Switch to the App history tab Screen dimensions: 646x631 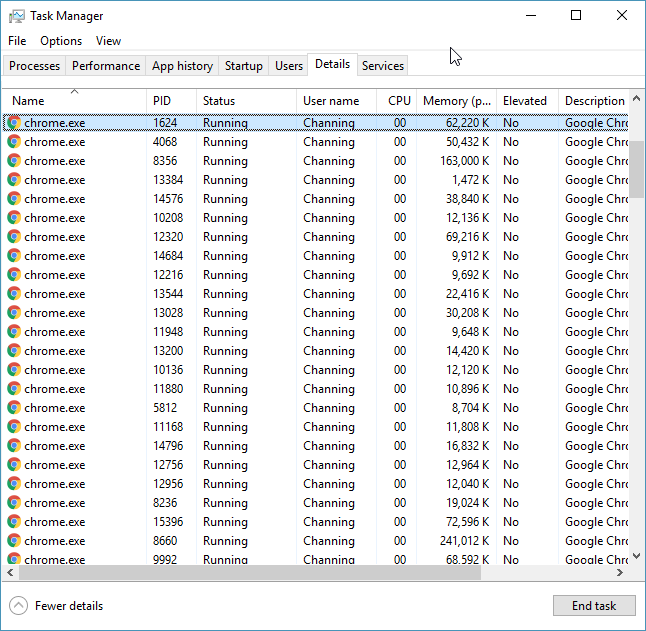click(182, 66)
